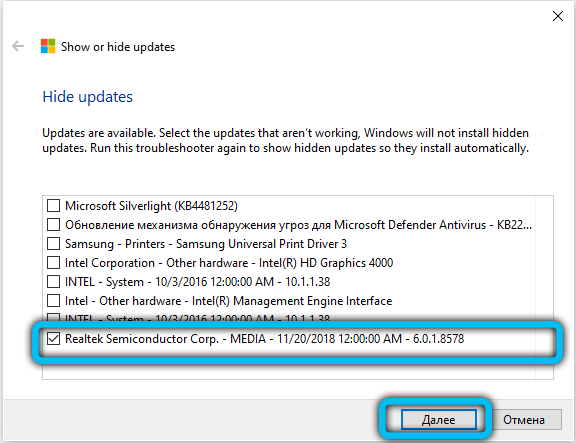Check the Microsoft Defender Antivirus update checkbox

53,224
